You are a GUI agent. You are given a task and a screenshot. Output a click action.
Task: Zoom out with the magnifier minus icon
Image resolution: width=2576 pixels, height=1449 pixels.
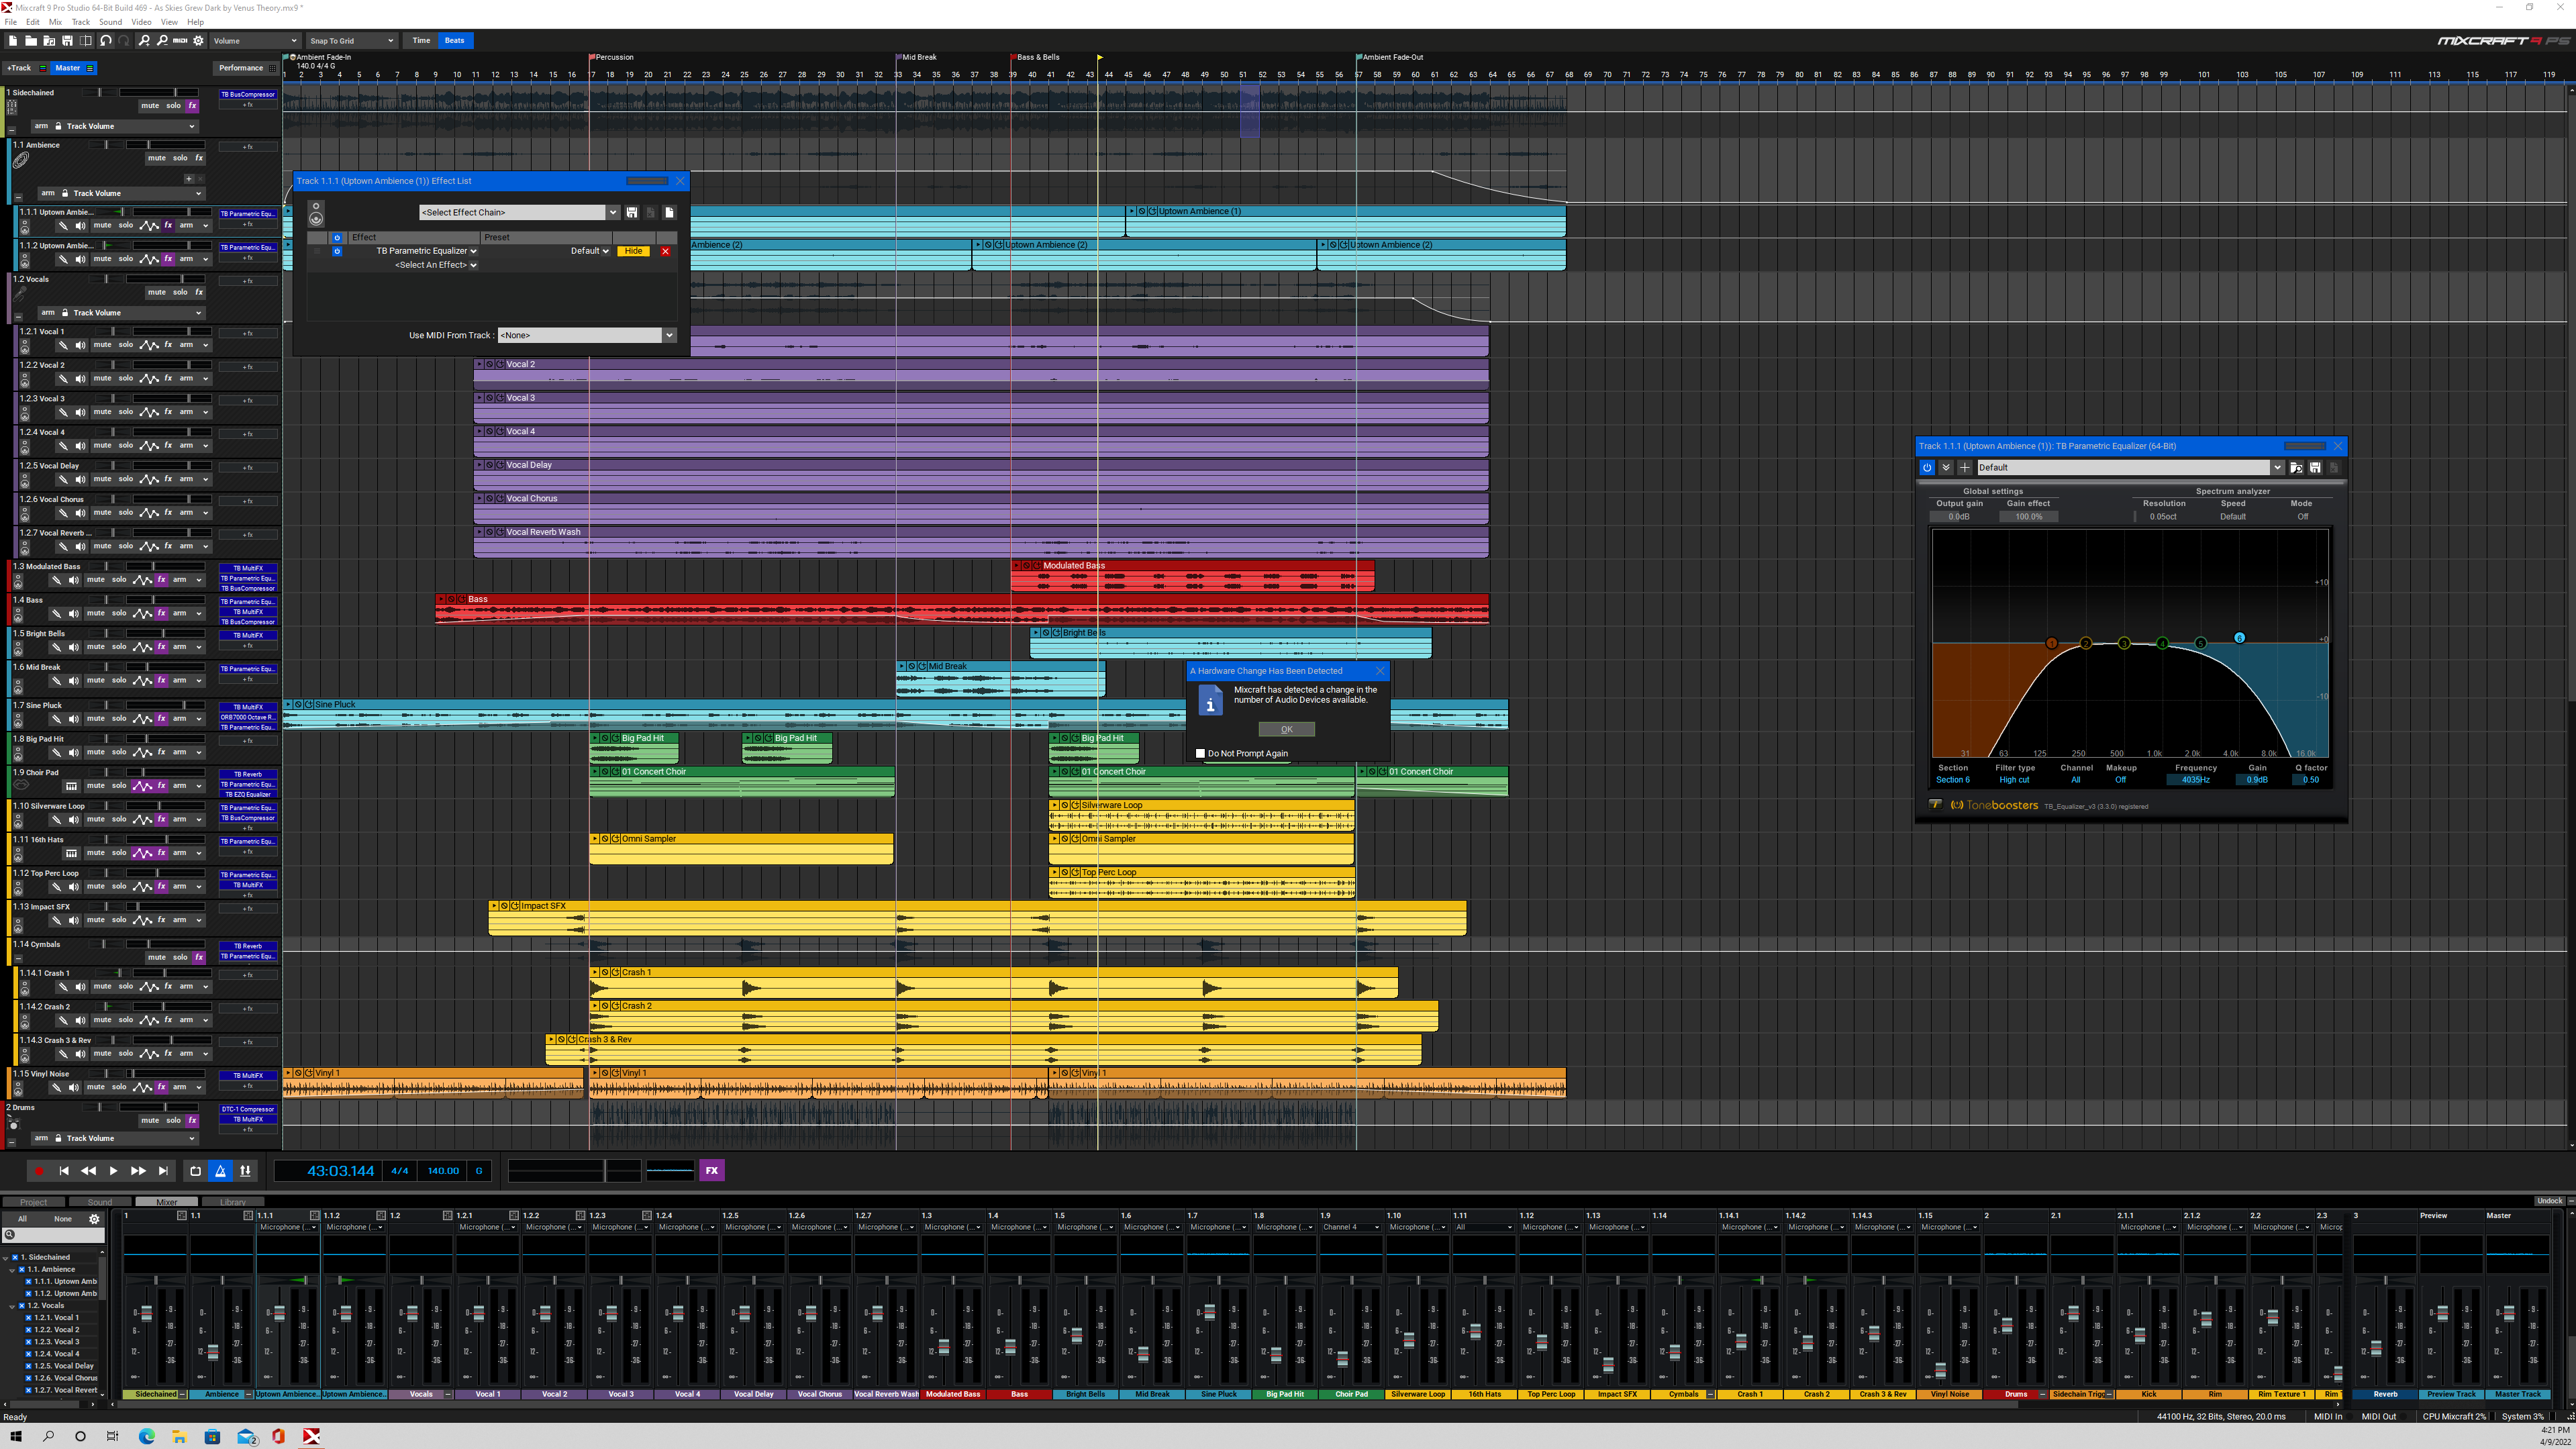(x=162, y=41)
